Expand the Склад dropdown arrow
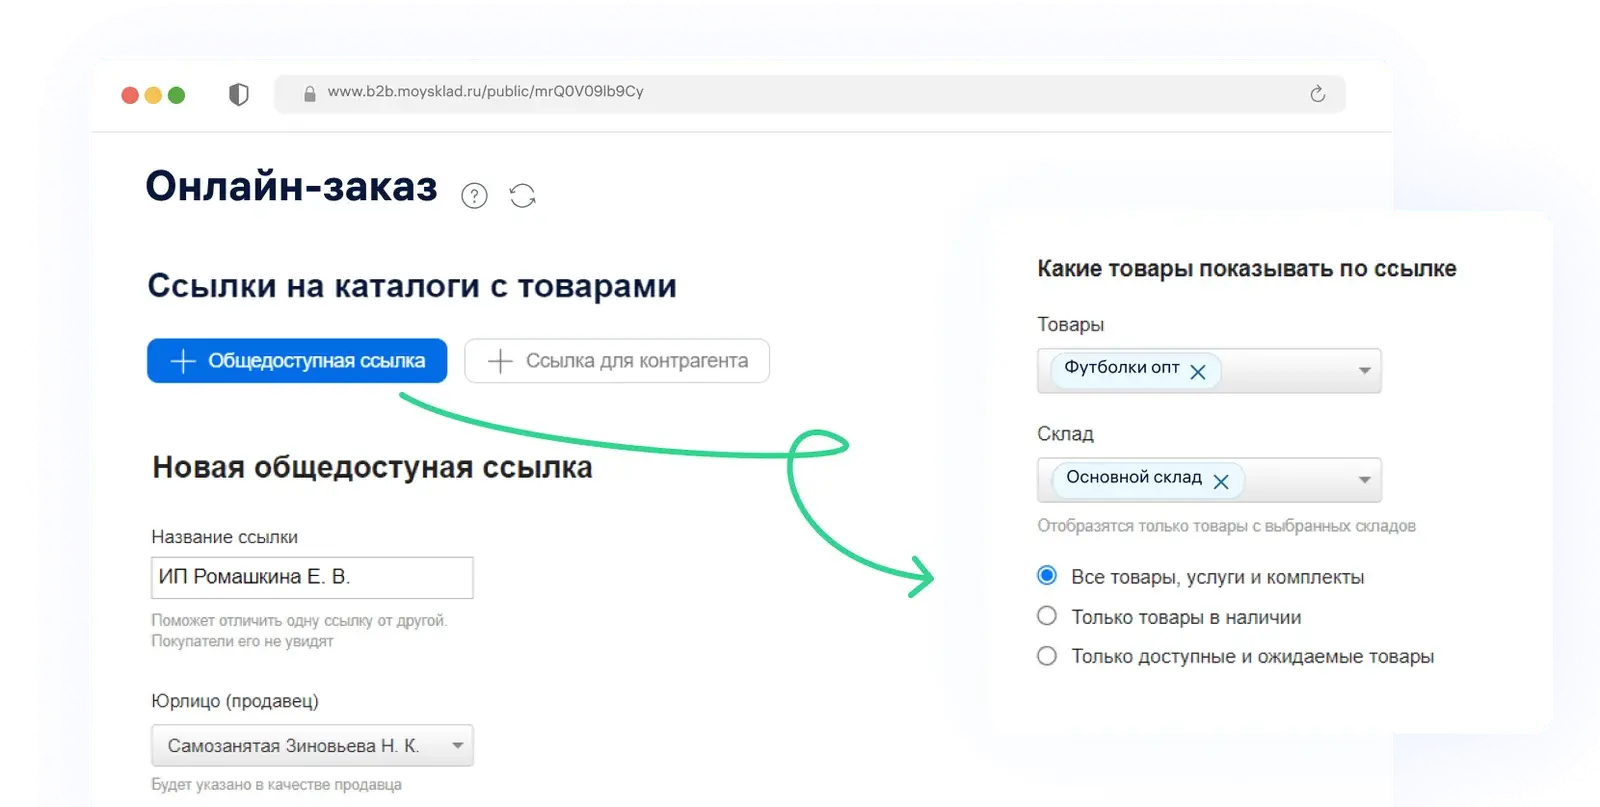The image size is (1600, 807). coord(1364,480)
